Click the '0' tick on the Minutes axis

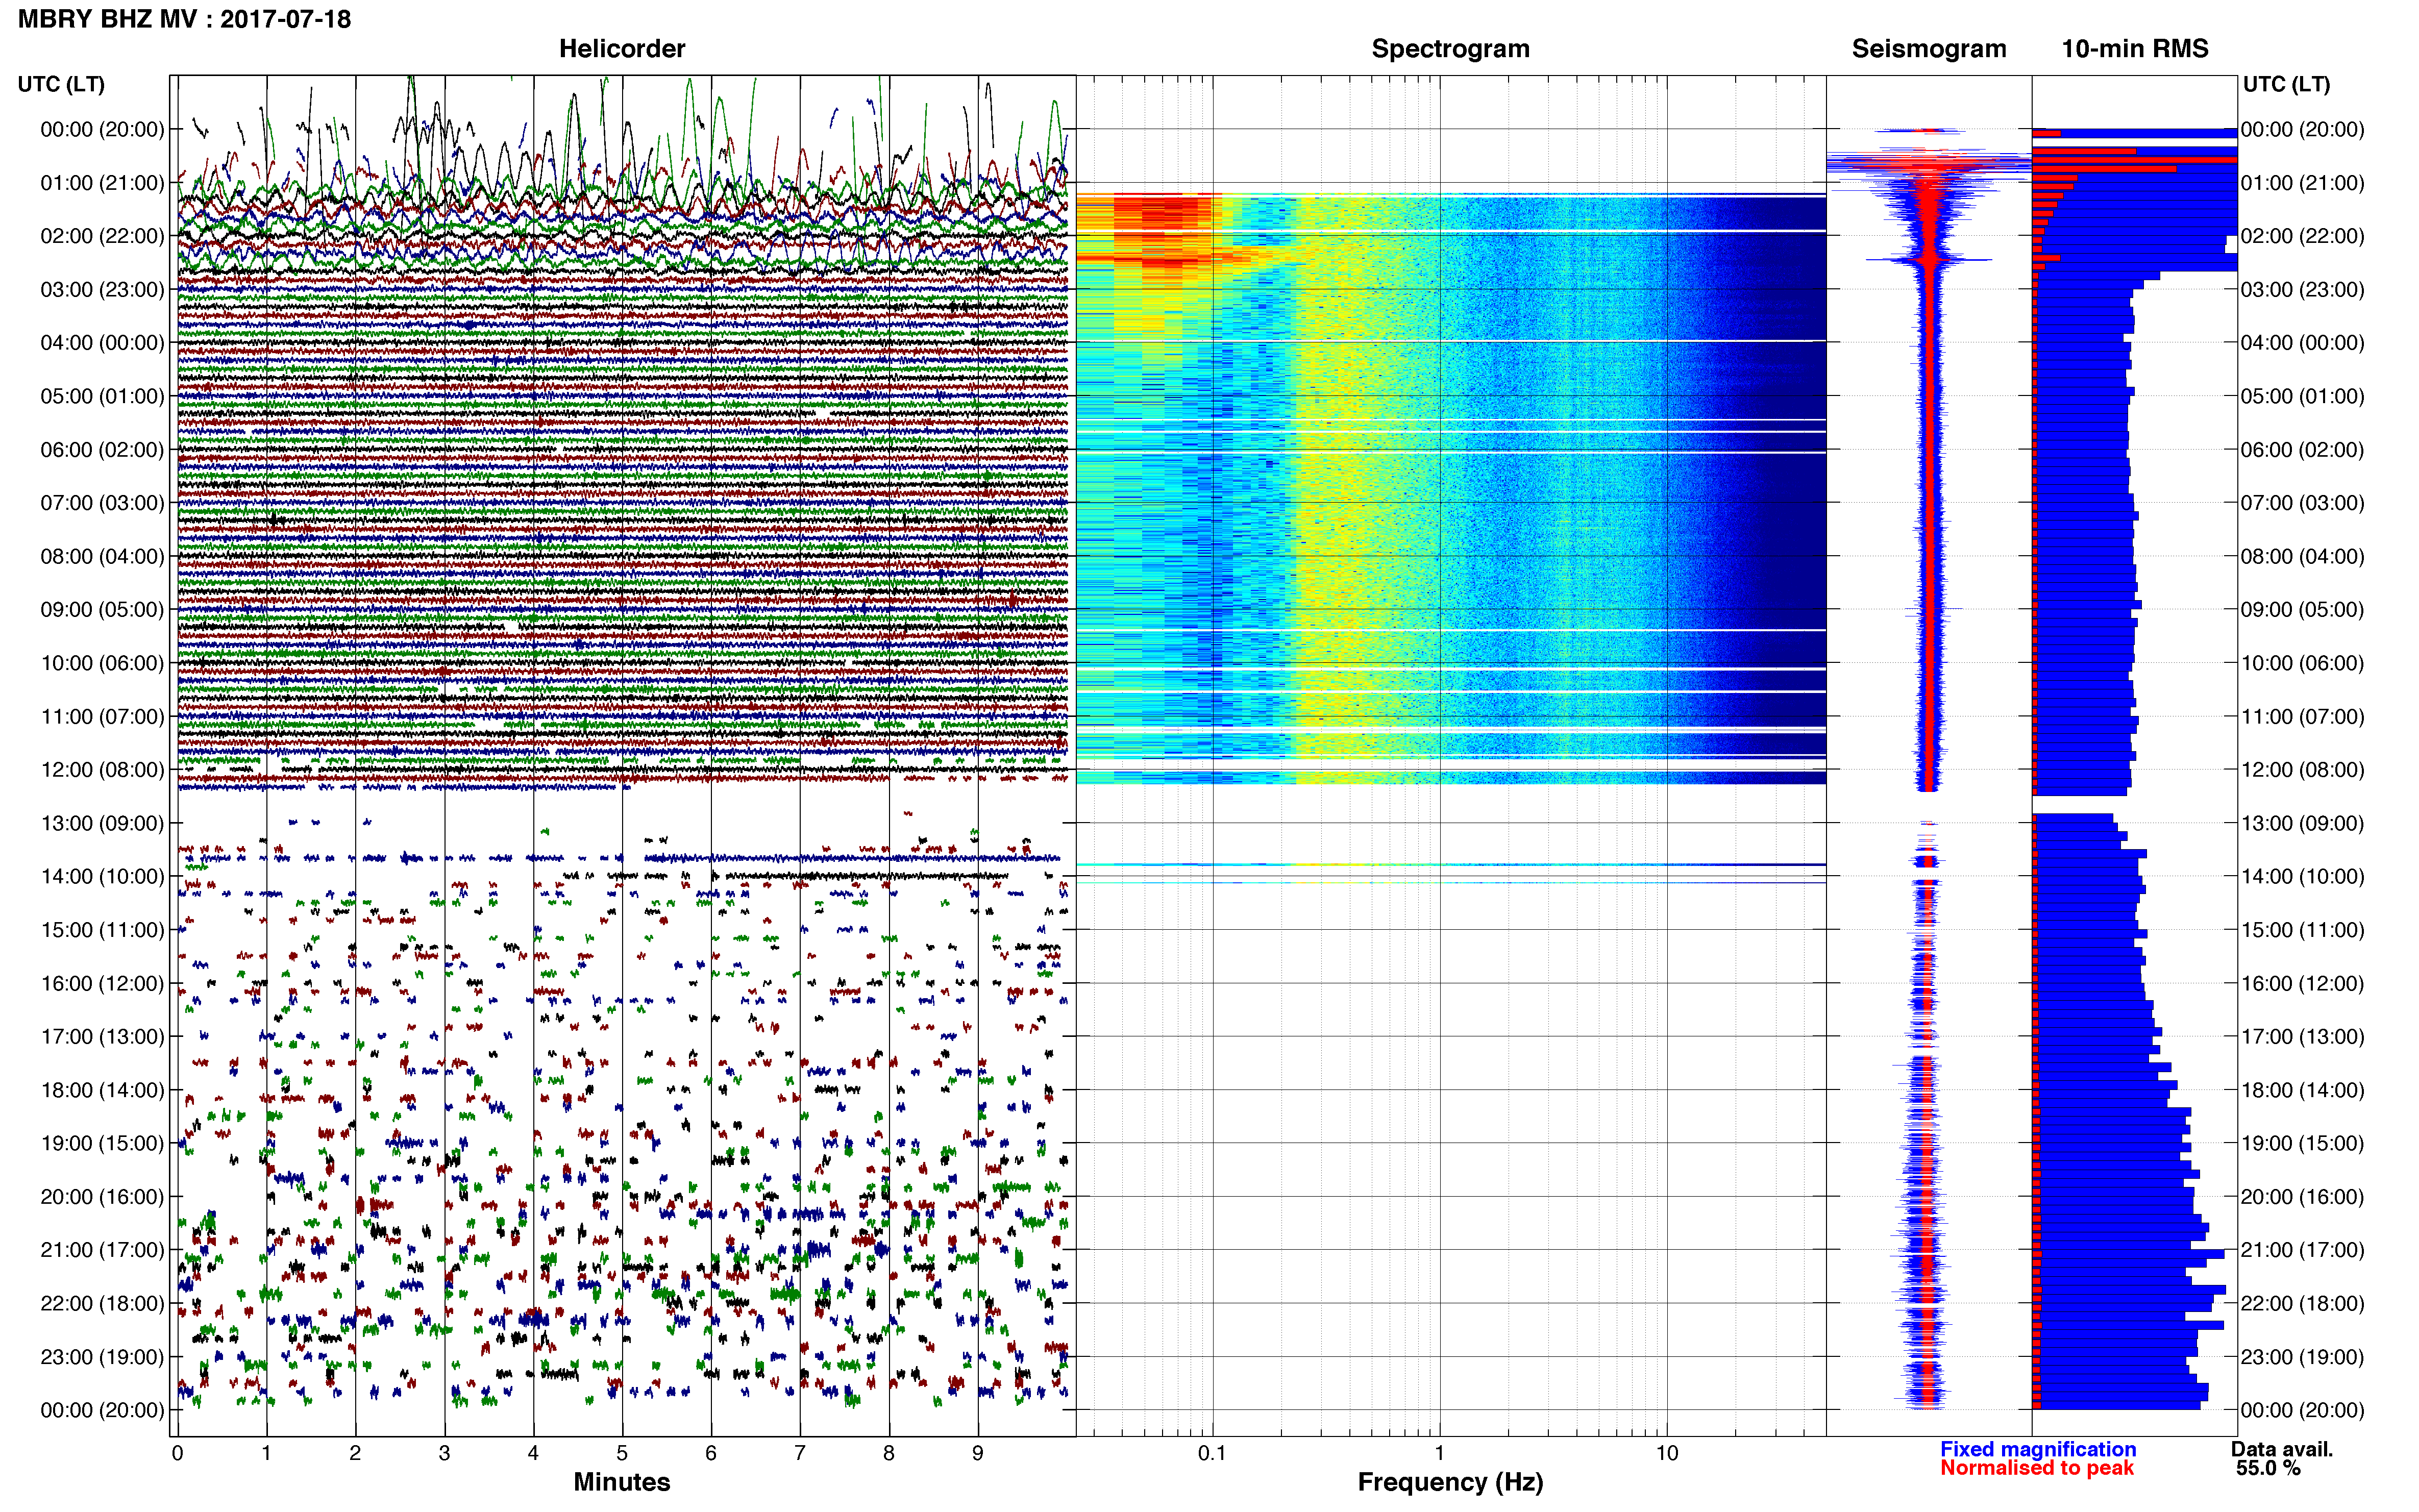[177, 1453]
